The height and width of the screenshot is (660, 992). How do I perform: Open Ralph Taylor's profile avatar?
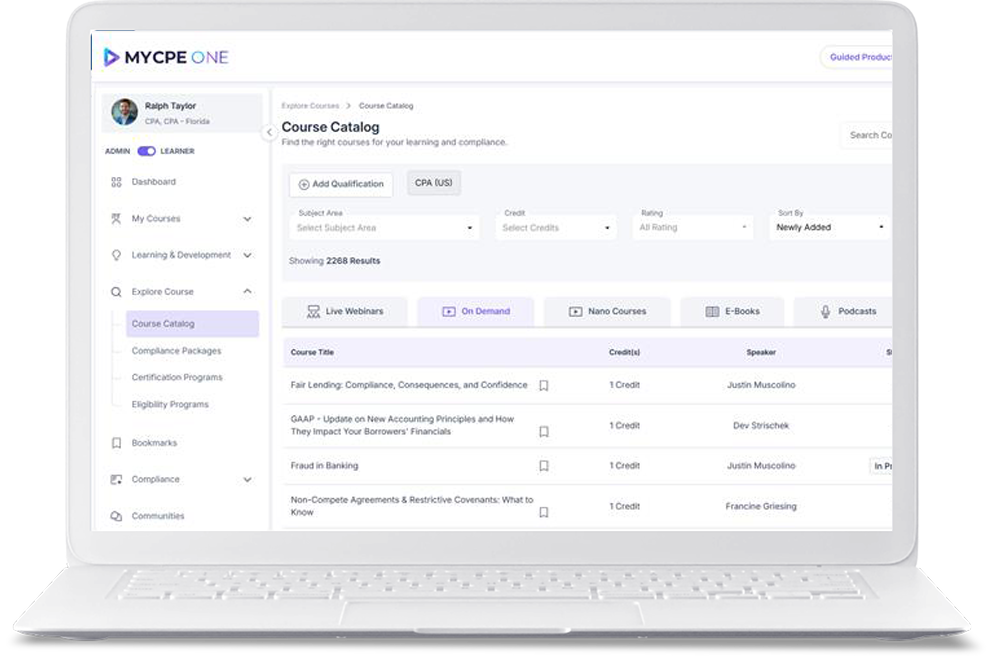point(125,112)
